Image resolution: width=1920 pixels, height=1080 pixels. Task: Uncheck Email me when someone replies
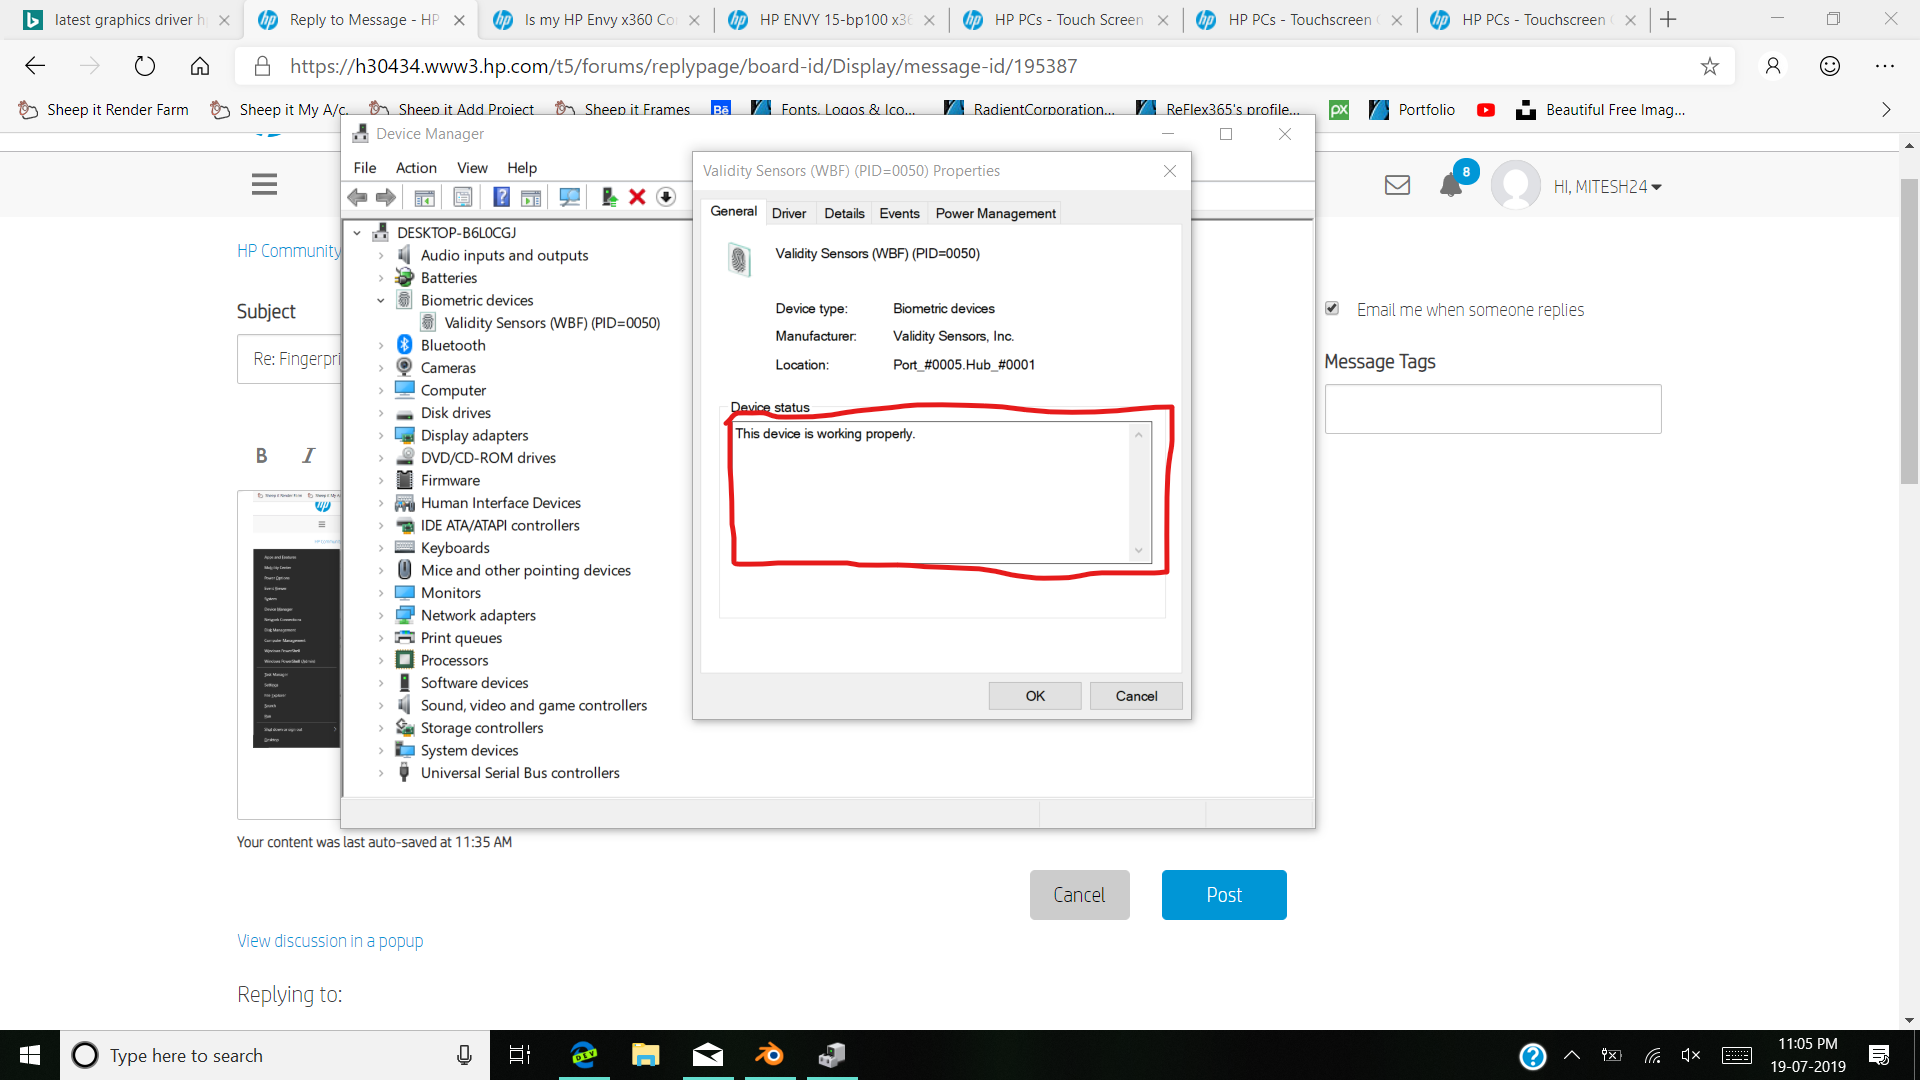1332,308
